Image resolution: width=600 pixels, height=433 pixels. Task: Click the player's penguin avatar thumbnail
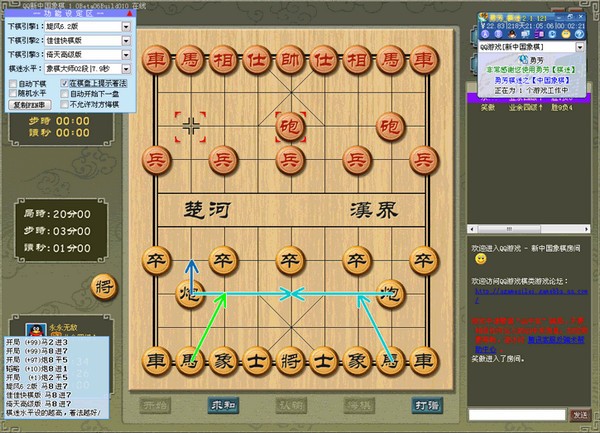(36, 330)
